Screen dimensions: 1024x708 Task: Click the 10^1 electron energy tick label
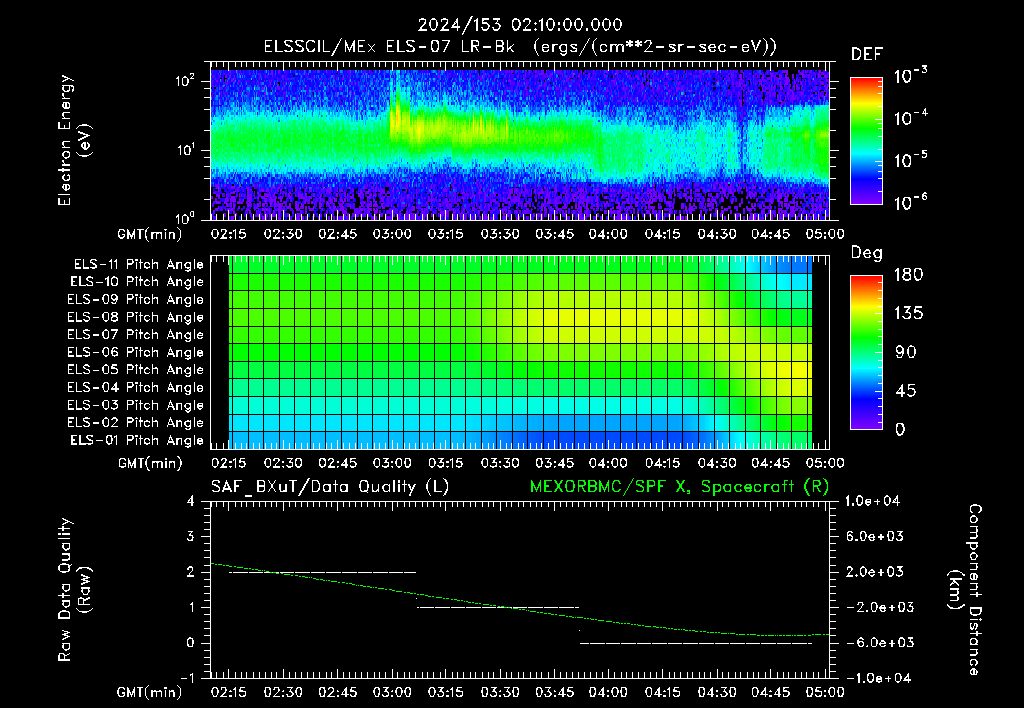(185, 150)
